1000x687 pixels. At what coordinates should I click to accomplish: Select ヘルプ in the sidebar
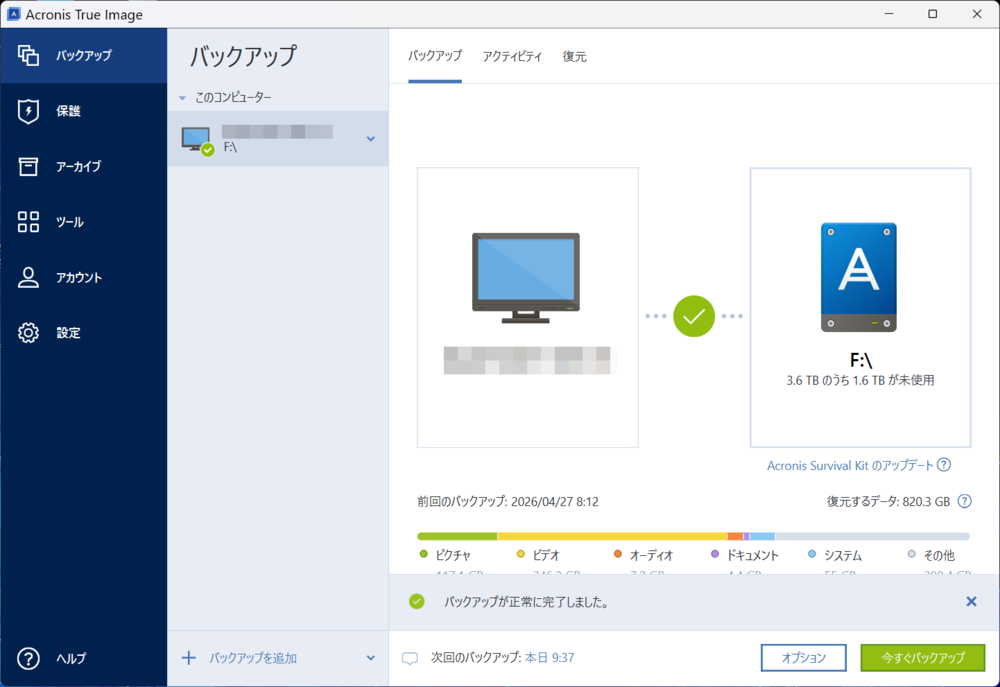point(84,658)
